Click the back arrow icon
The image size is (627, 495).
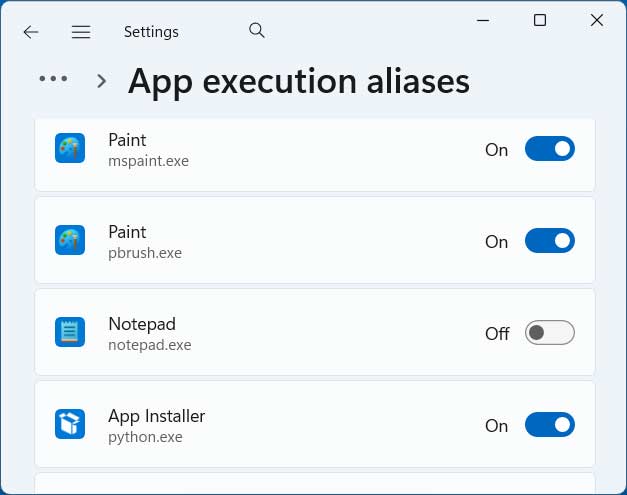[x=31, y=32]
